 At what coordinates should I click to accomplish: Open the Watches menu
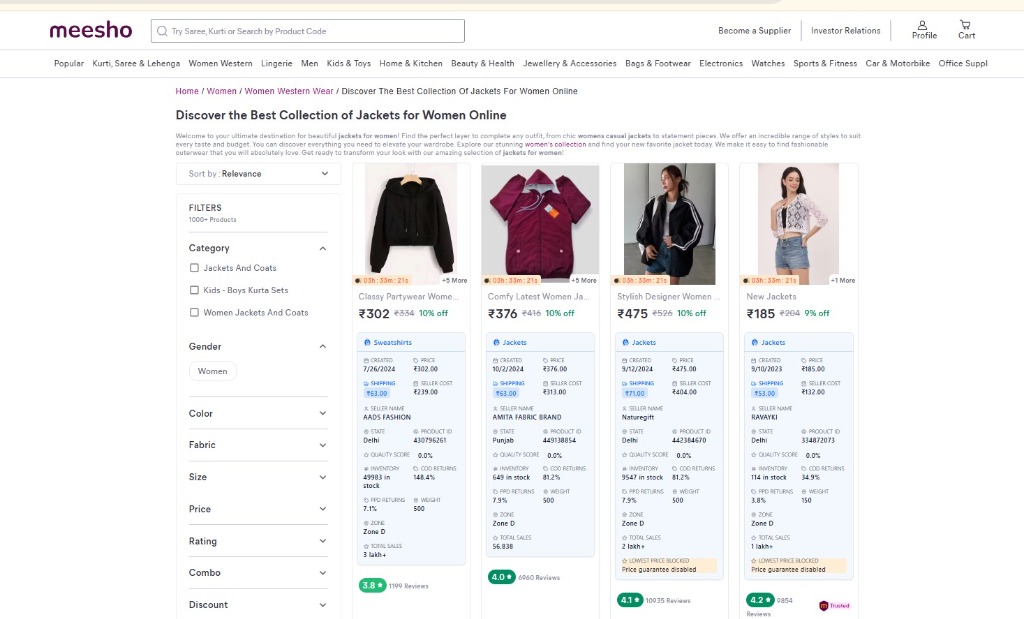(768, 63)
